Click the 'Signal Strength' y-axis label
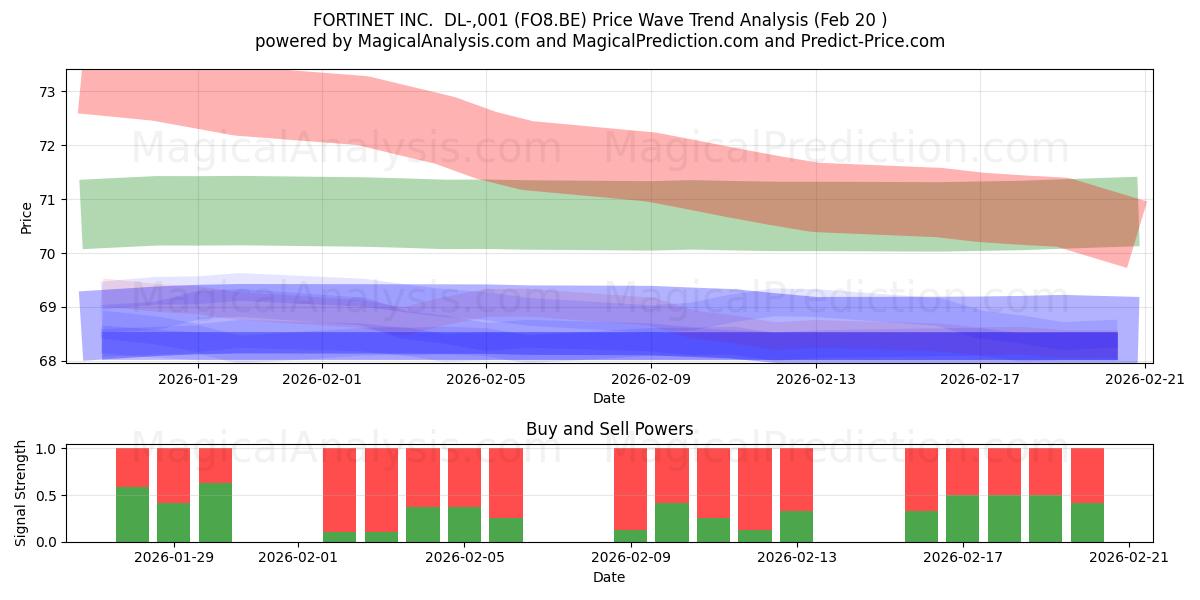 22,495
